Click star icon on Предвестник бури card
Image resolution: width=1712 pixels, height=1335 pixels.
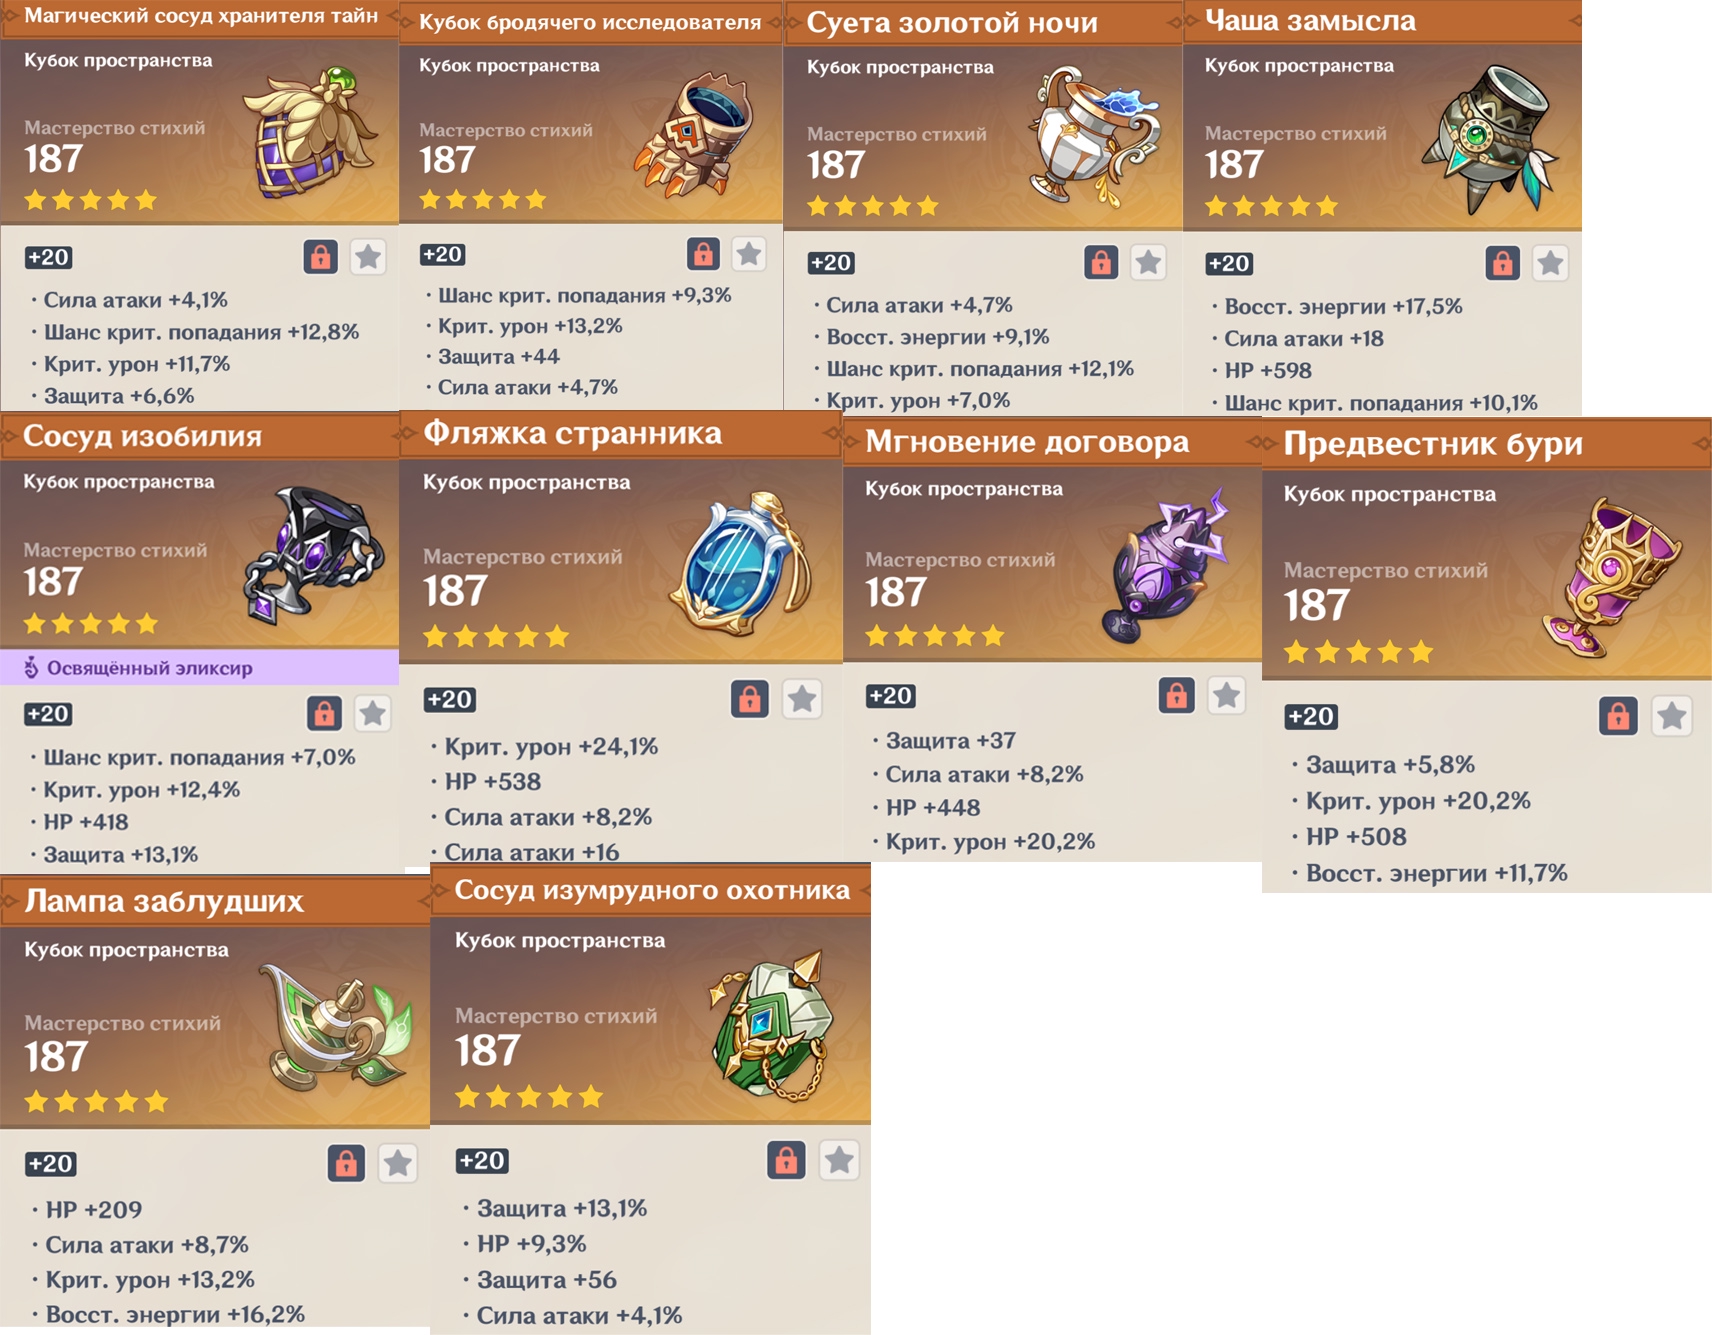[1671, 716]
